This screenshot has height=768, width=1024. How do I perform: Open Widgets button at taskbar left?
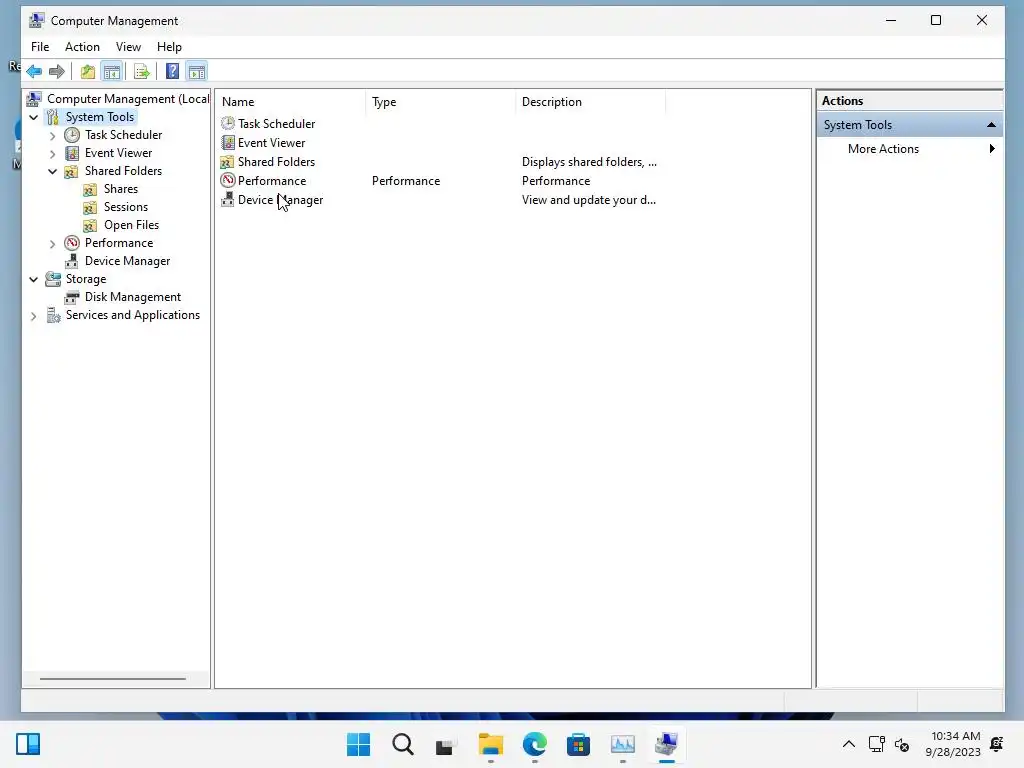click(x=28, y=744)
